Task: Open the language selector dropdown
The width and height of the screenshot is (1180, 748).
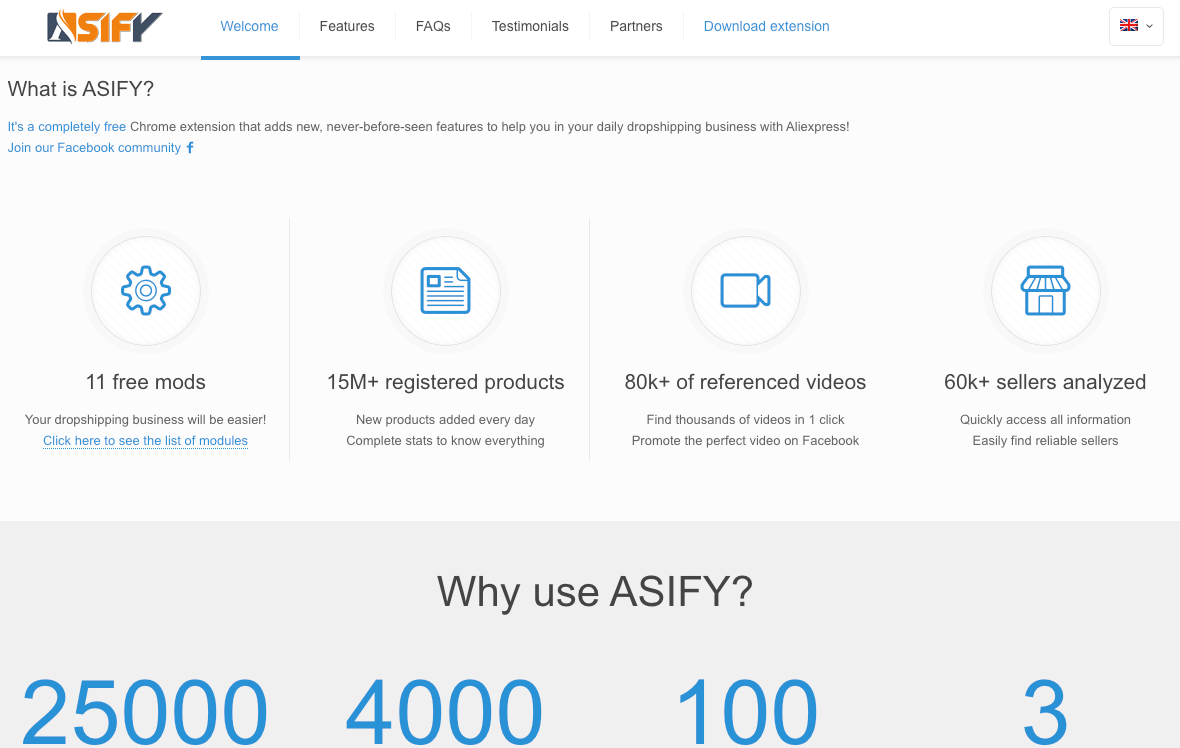Action: click(x=1136, y=26)
